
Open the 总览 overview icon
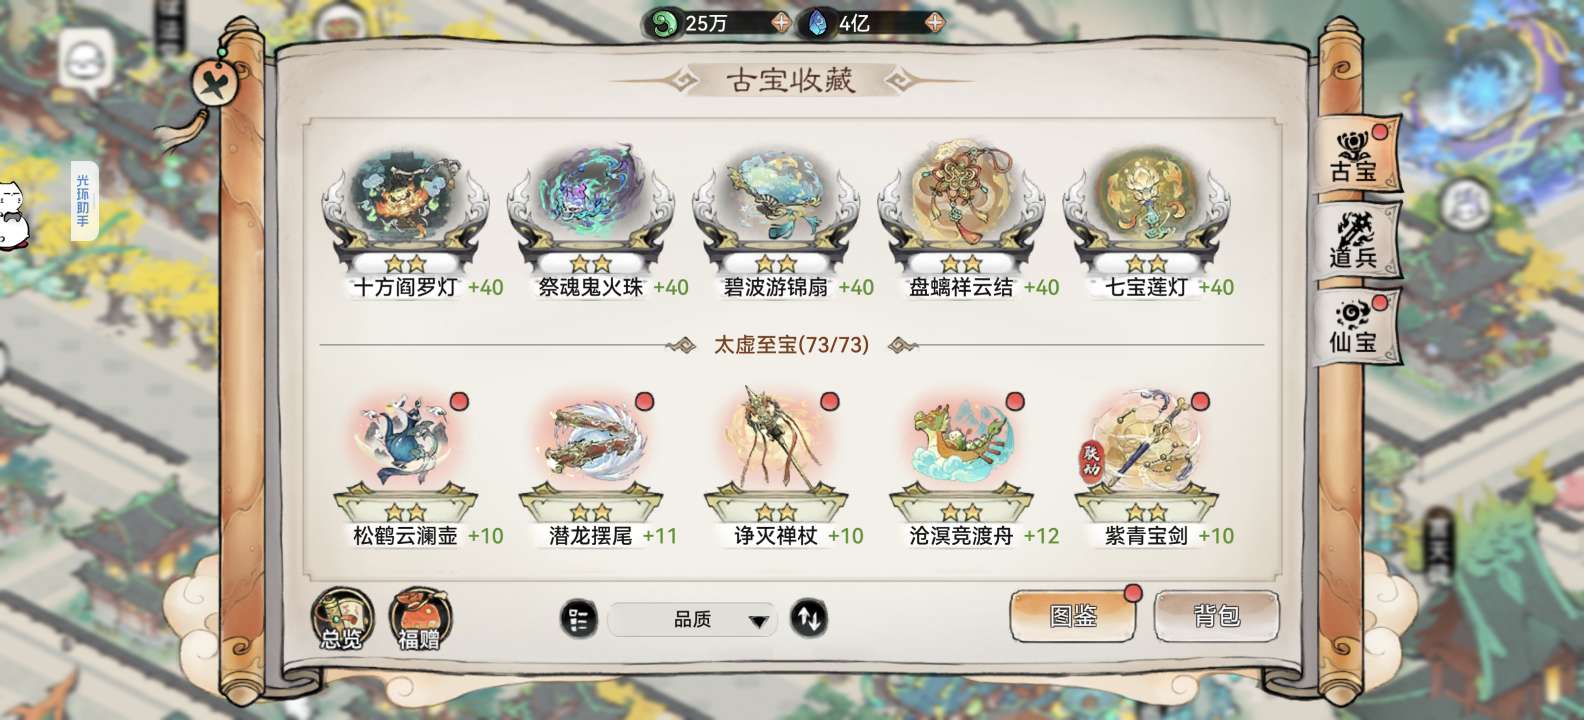coord(342,620)
